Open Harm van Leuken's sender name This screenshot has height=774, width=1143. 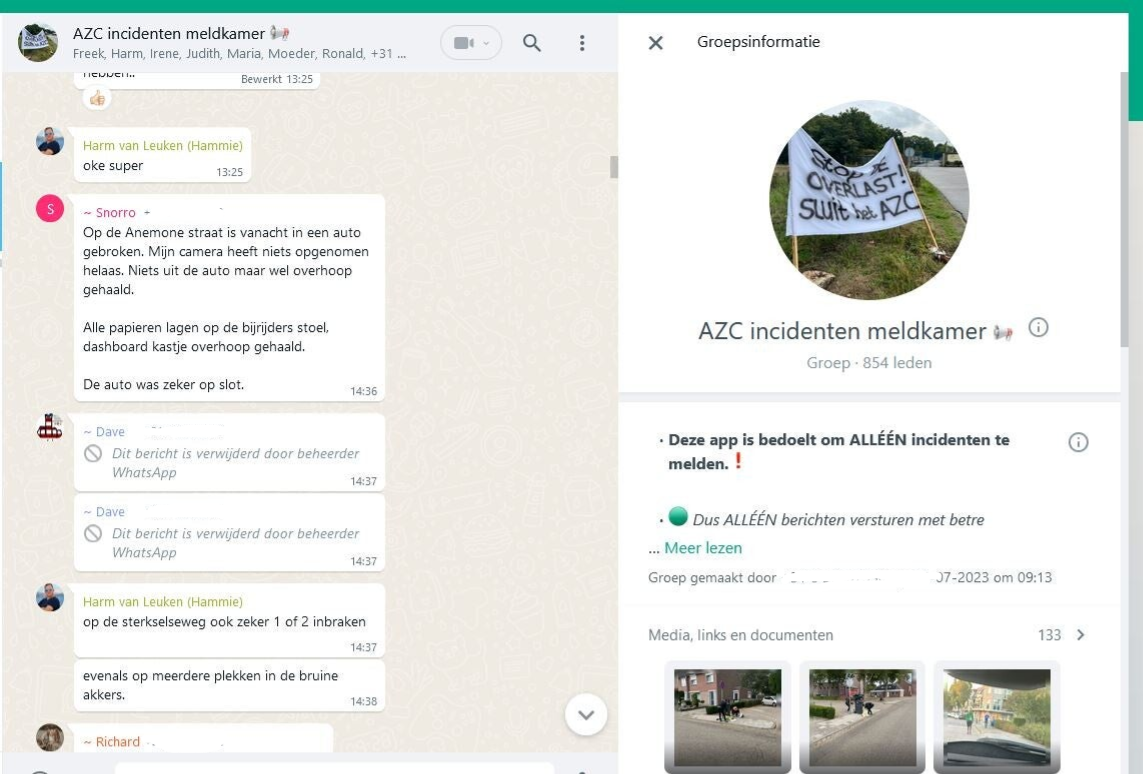click(x=162, y=145)
